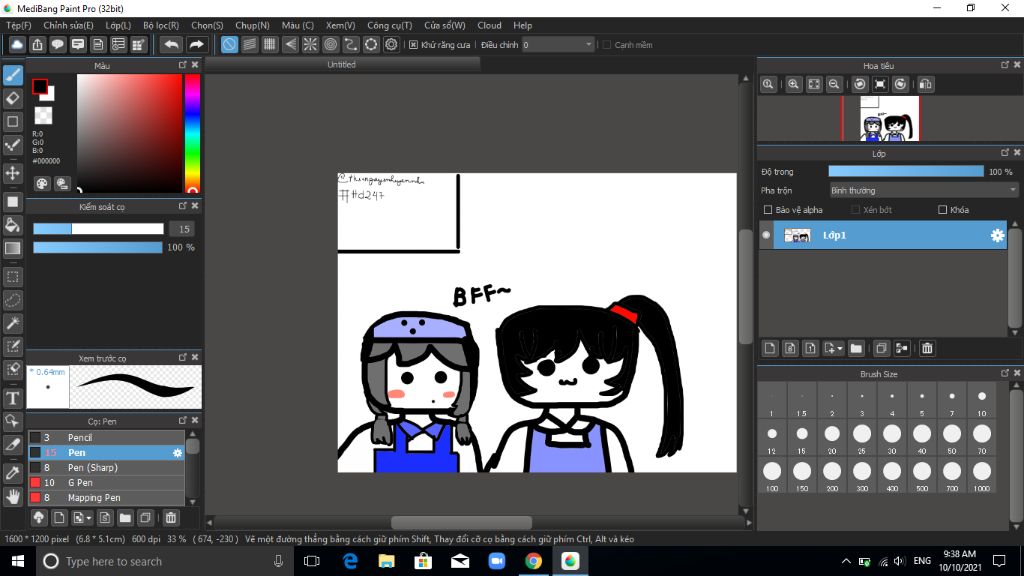Enable the 'Khóa' lock checkbox
This screenshot has width=1024, height=576.
tap(942, 210)
